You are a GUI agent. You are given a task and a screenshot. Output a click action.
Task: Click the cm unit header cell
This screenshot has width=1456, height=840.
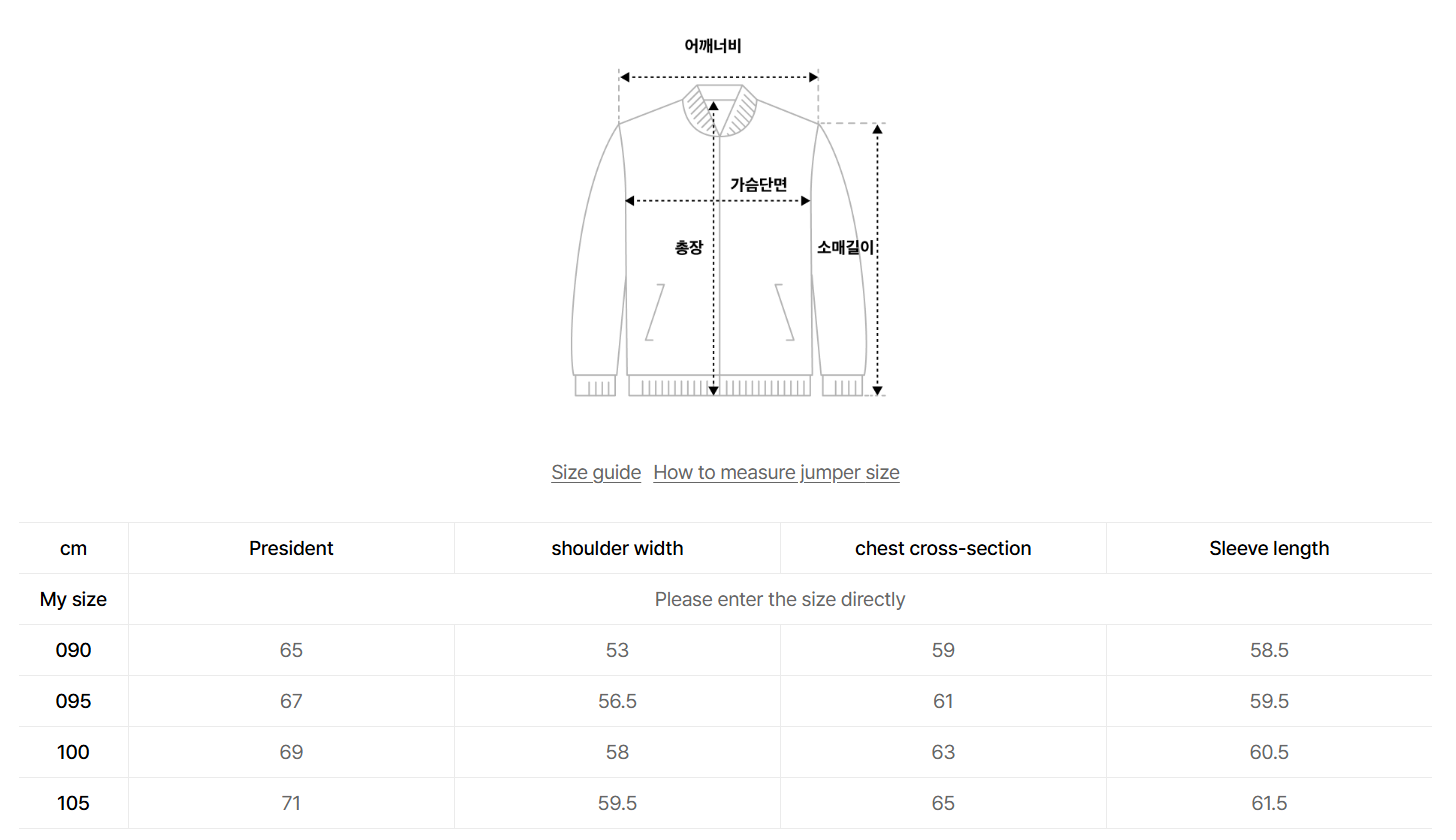[73, 549]
